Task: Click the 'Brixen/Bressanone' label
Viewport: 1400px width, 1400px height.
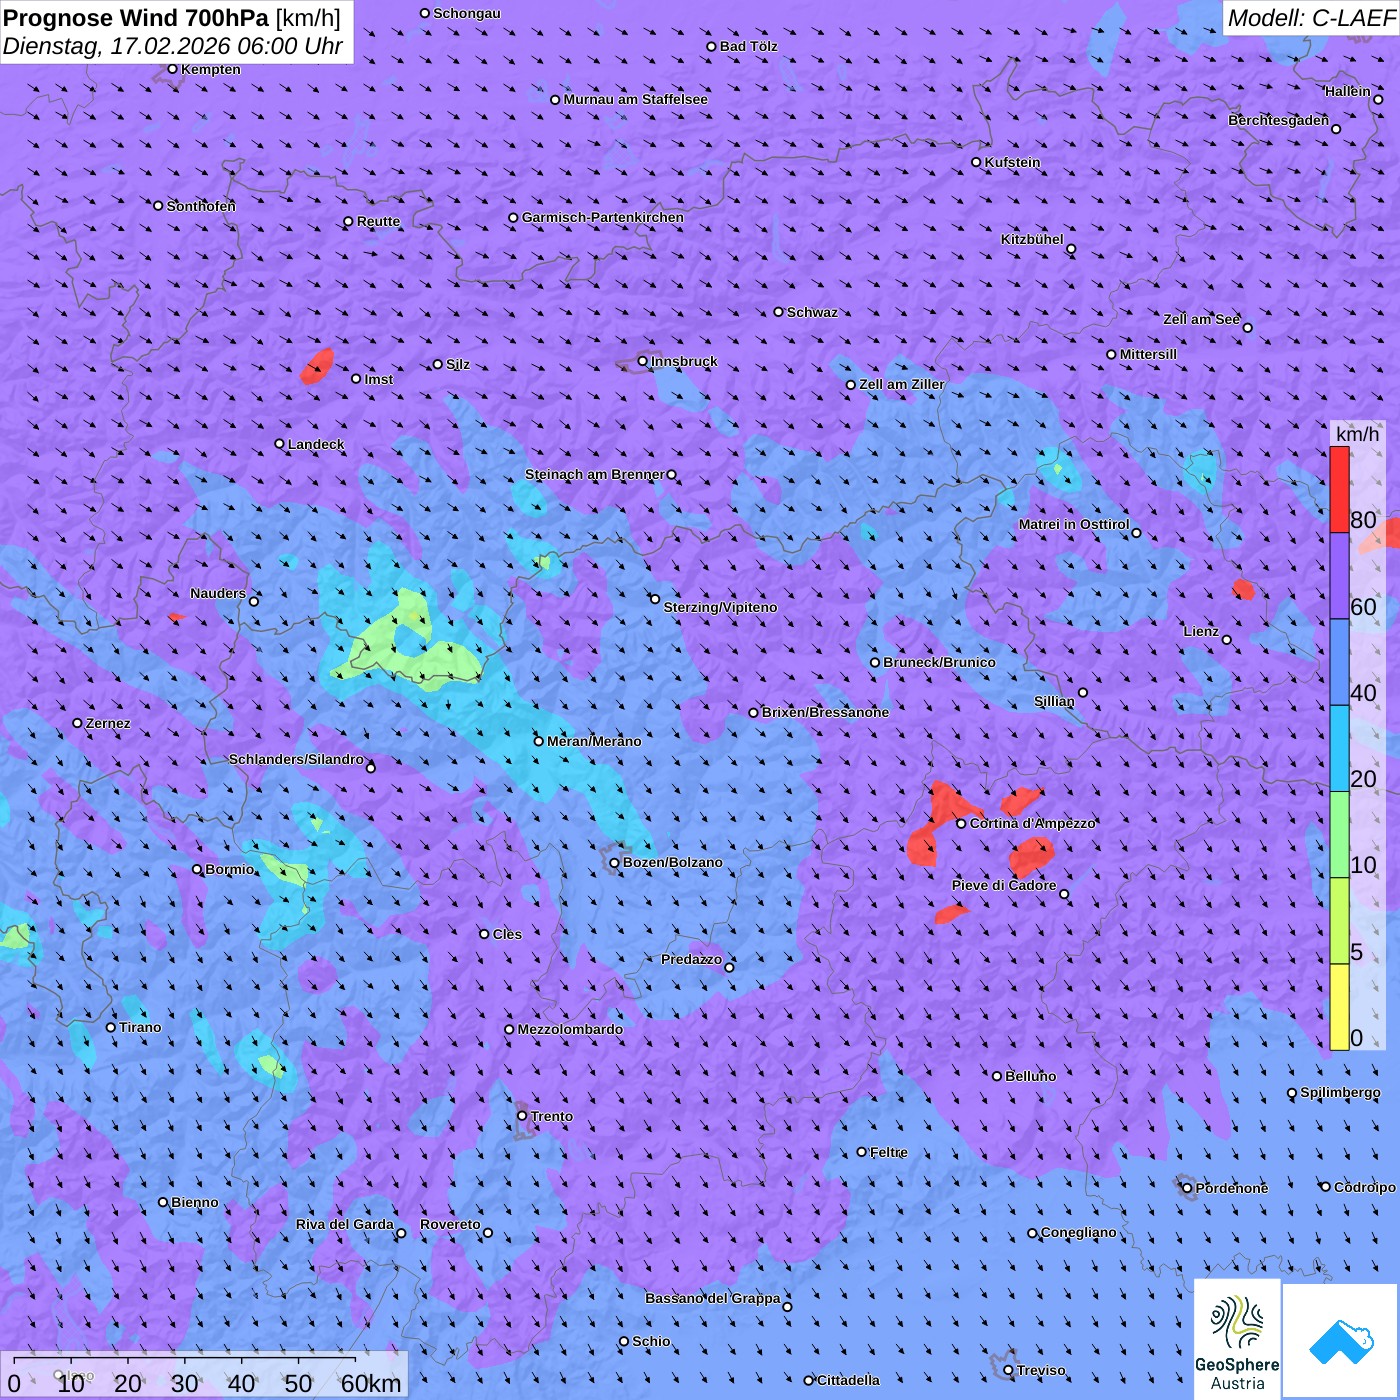Action: (x=825, y=712)
